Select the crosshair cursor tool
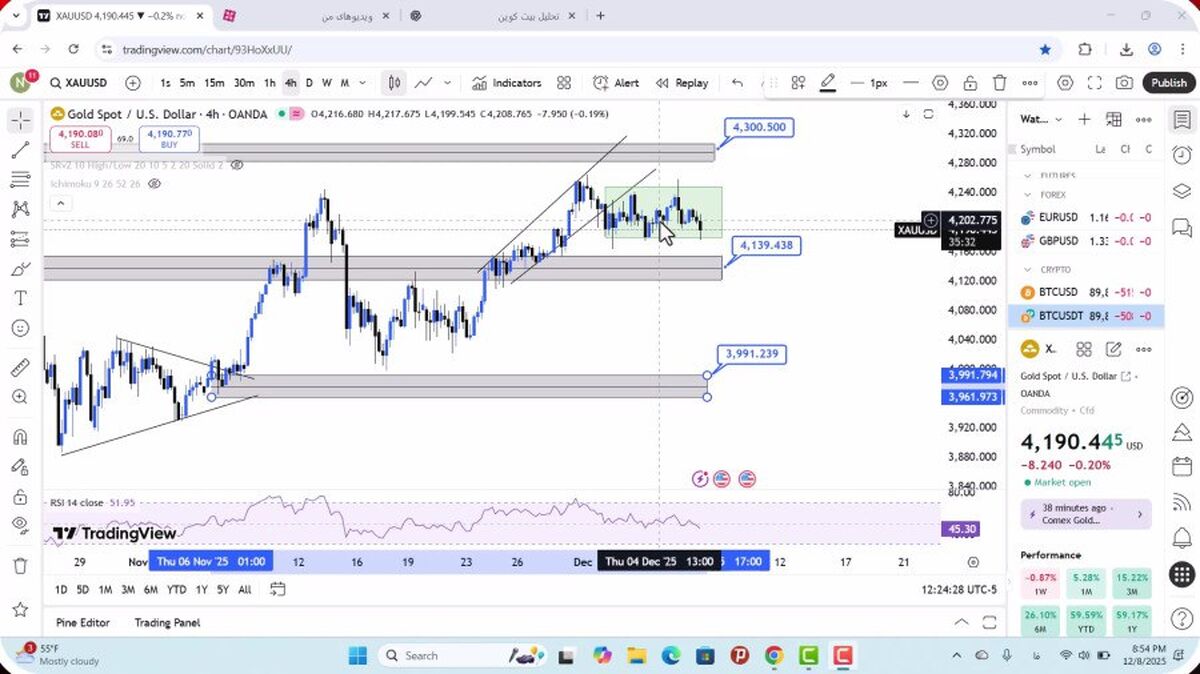Screen dimensions: 1200x674 20,121
